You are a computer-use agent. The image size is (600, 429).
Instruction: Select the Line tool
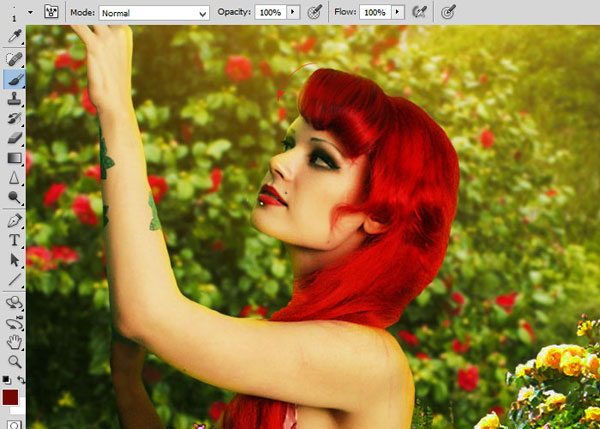coord(15,279)
